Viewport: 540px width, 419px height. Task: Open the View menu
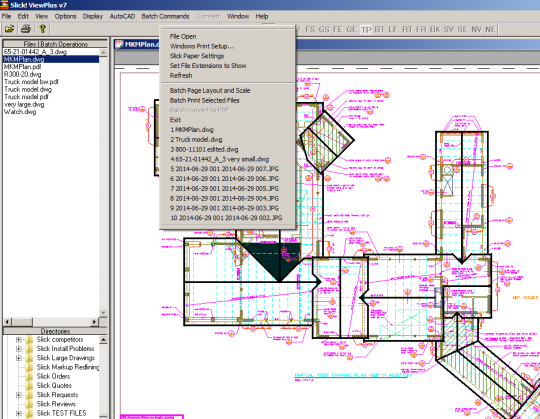click(x=42, y=16)
